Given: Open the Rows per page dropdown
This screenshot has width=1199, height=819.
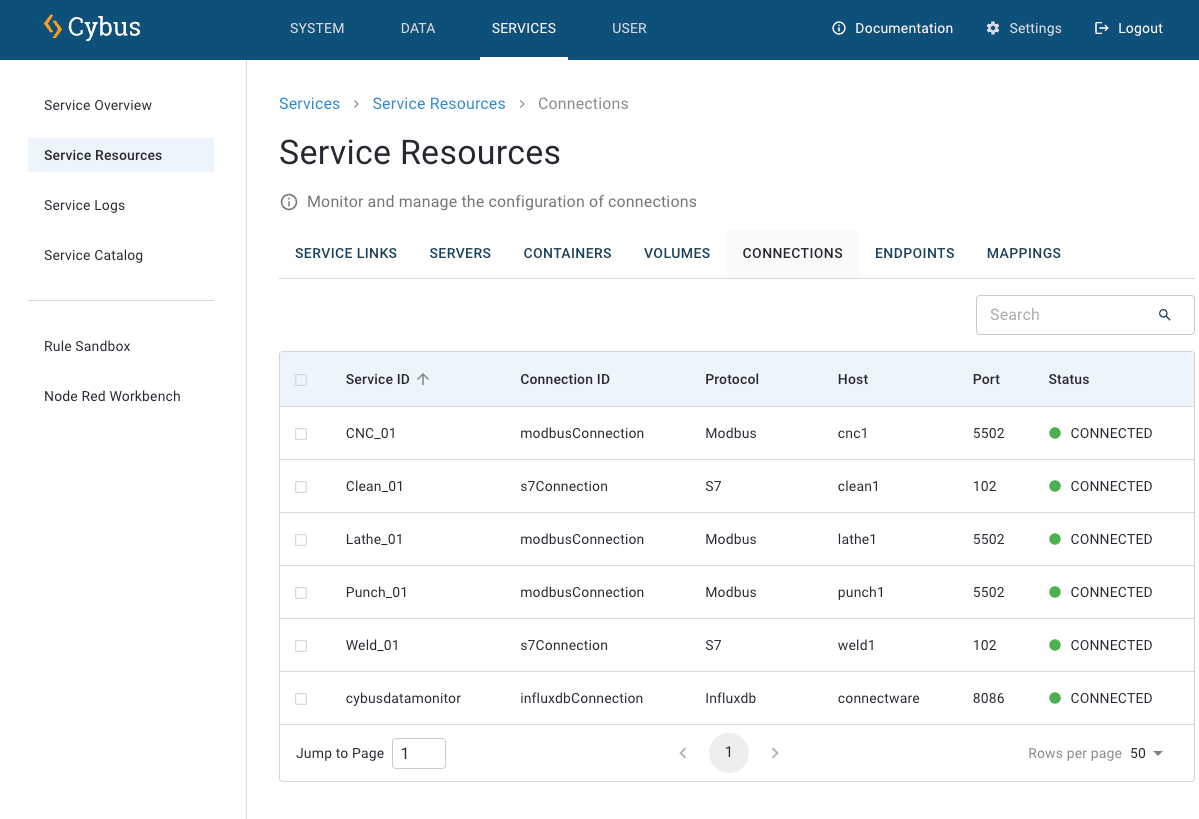Looking at the screenshot, I should [x=1147, y=753].
